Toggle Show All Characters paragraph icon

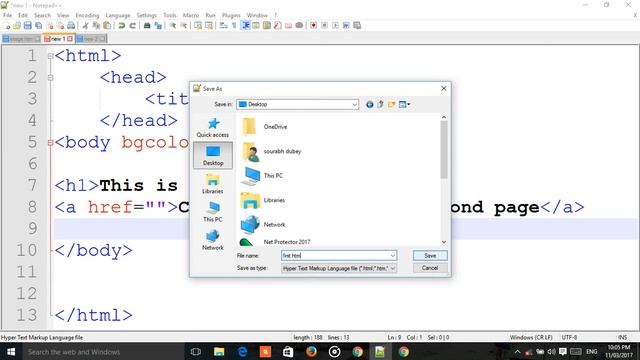click(234, 26)
